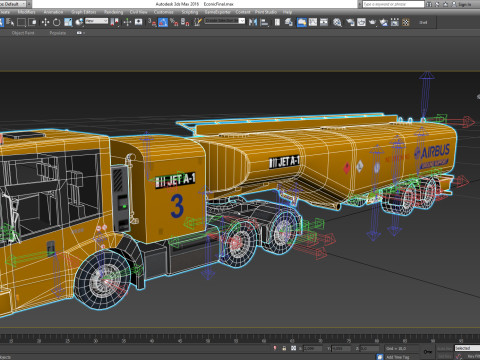Open the Material Editor
The height and width of the screenshot is (360, 480).
337,22
